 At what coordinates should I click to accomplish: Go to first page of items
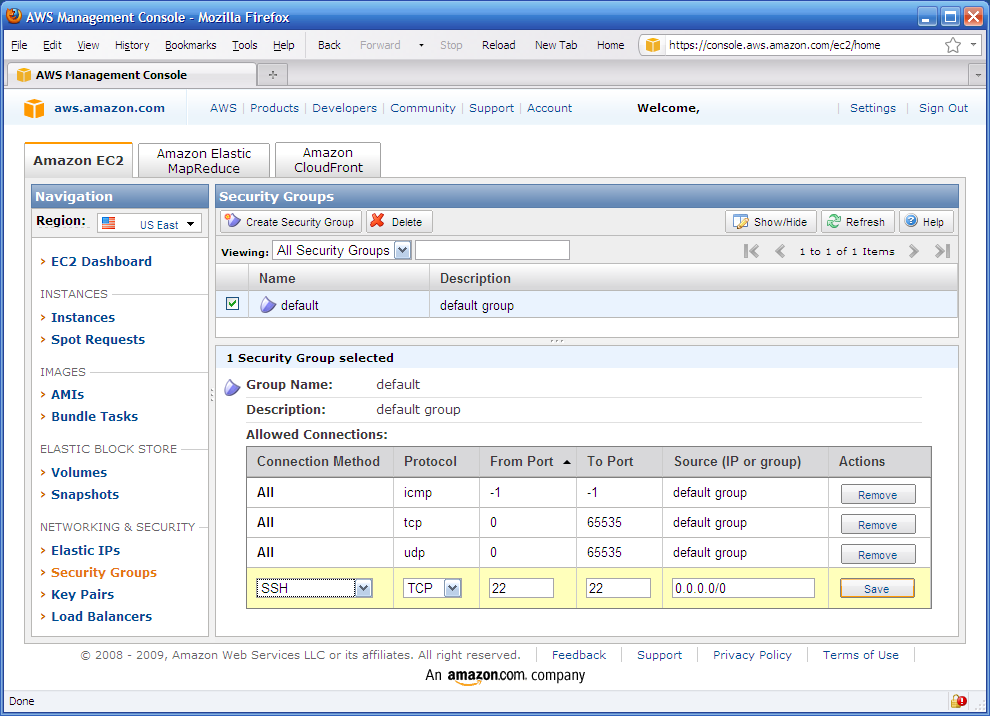[x=751, y=251]
